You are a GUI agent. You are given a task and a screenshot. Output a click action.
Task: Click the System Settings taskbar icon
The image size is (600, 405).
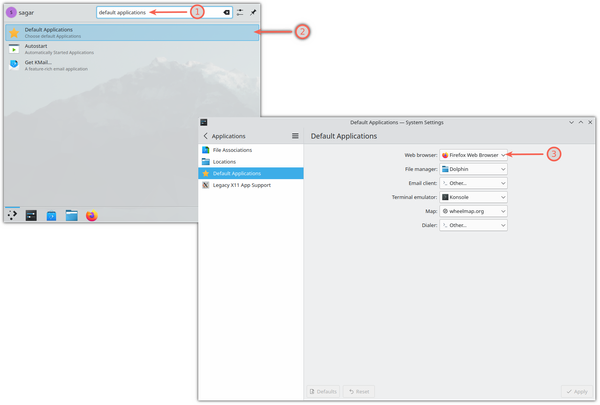click(x=31, y=215)
